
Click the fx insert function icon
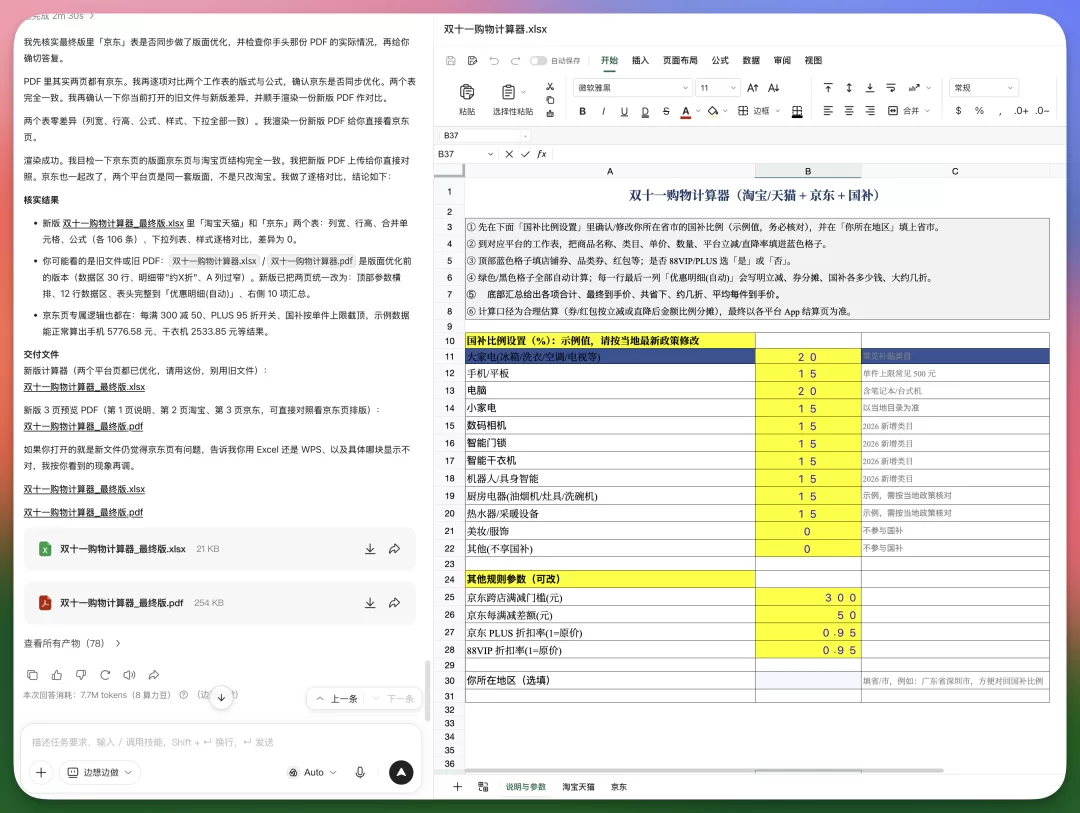pyautogui.click(x=542, y=154)
